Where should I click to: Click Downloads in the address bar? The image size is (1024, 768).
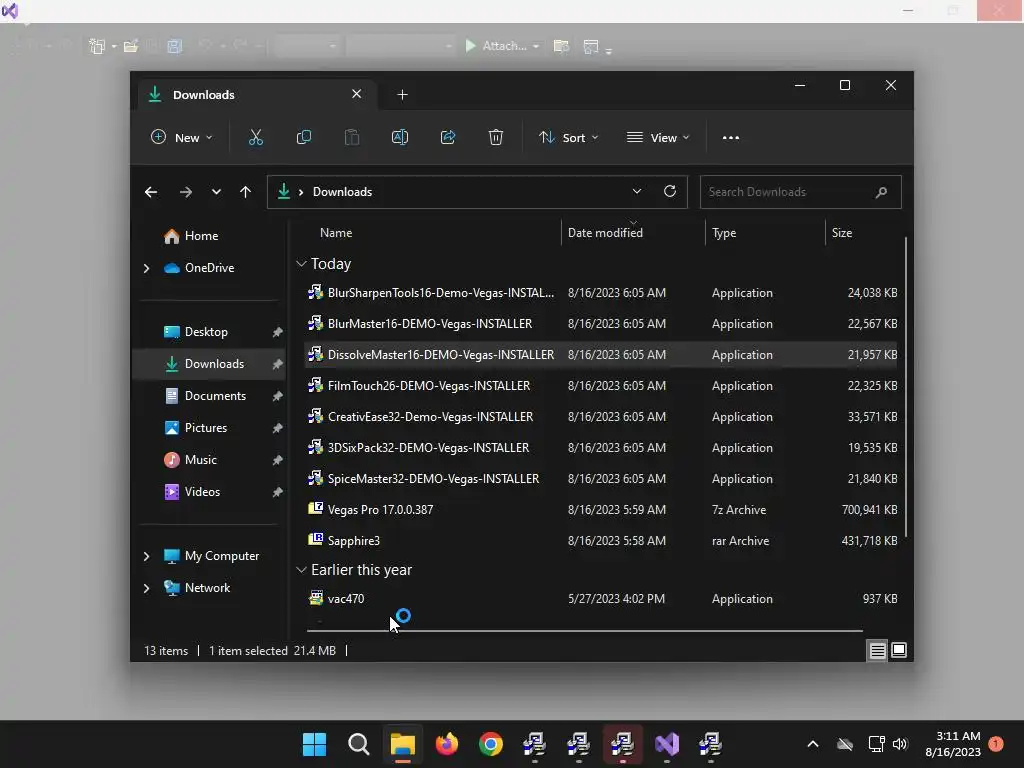click(x=342, y=192)
